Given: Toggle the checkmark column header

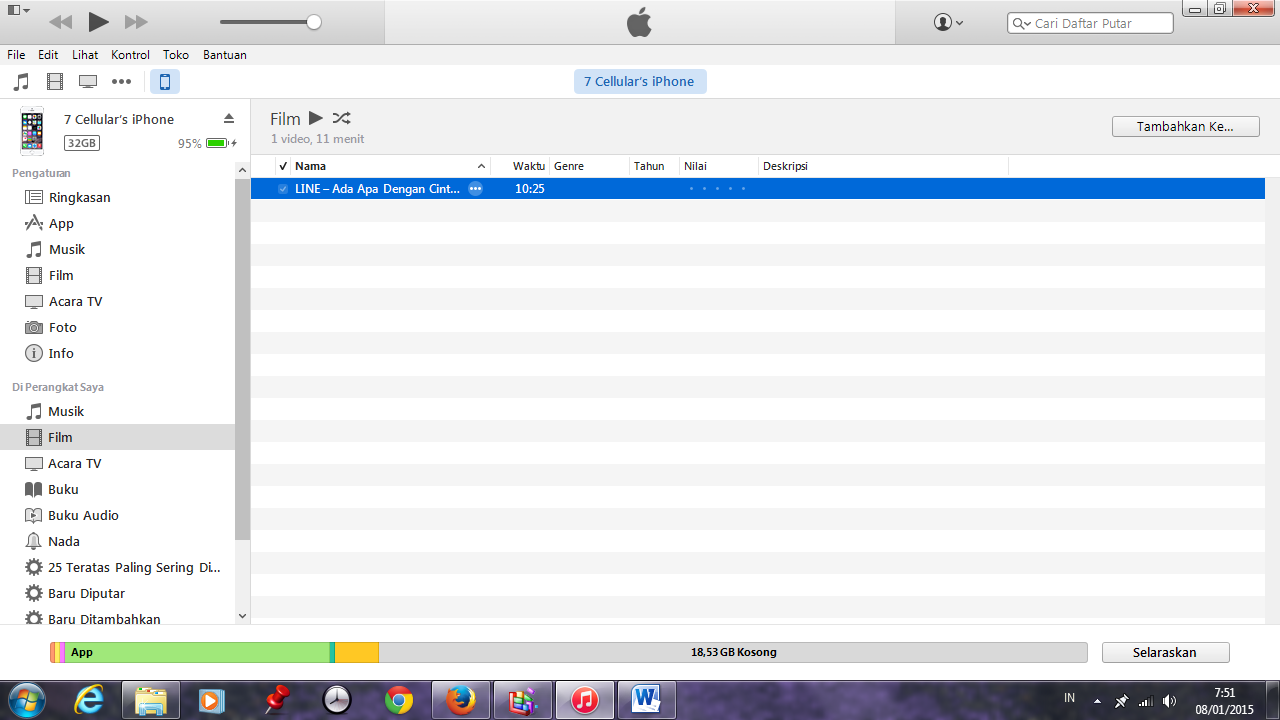Looking at the screenshot, I should coord(283,166).
